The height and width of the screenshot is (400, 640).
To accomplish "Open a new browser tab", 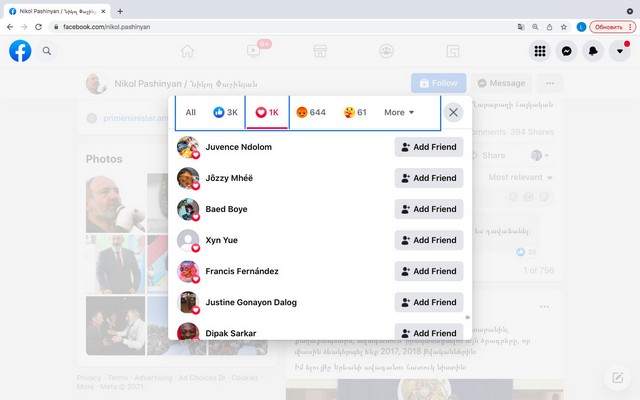I will tap(120, 11).
